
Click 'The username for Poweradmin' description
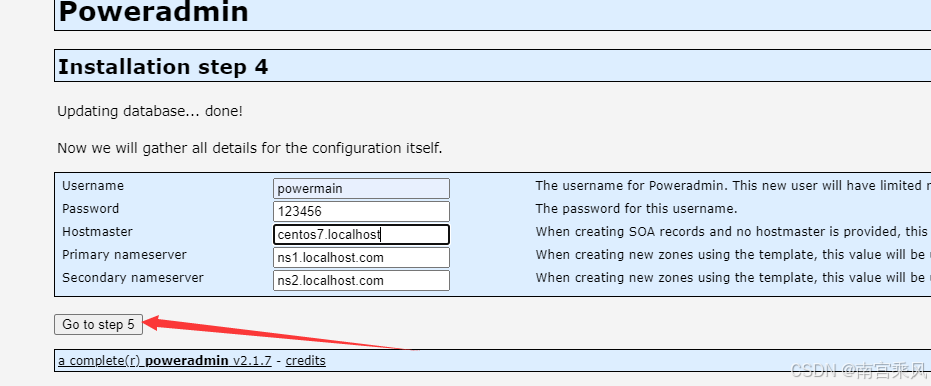tap(733, 185)
